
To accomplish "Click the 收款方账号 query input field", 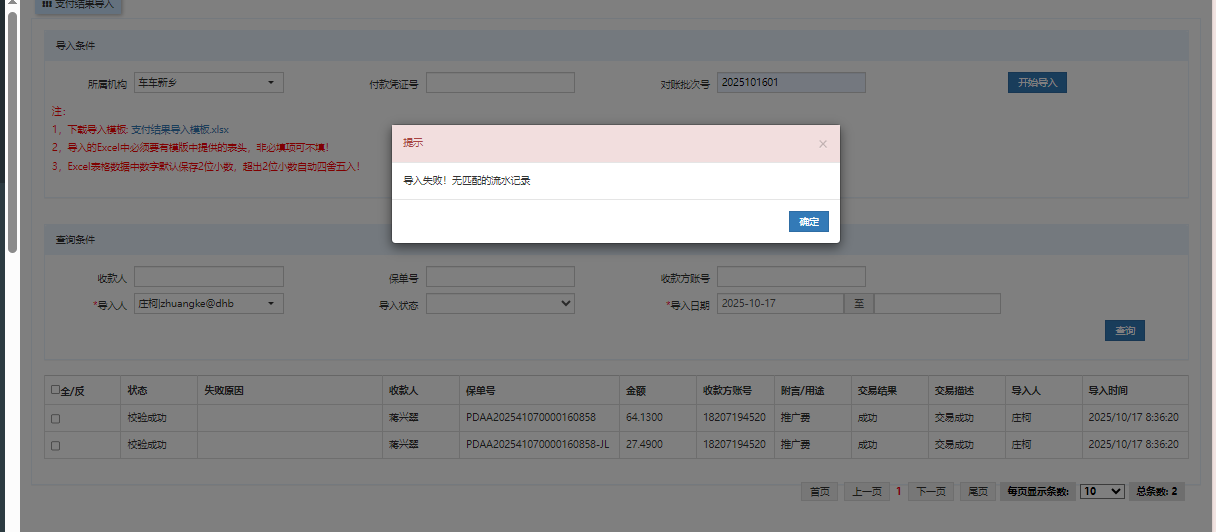I will click(x=791, y=276).
